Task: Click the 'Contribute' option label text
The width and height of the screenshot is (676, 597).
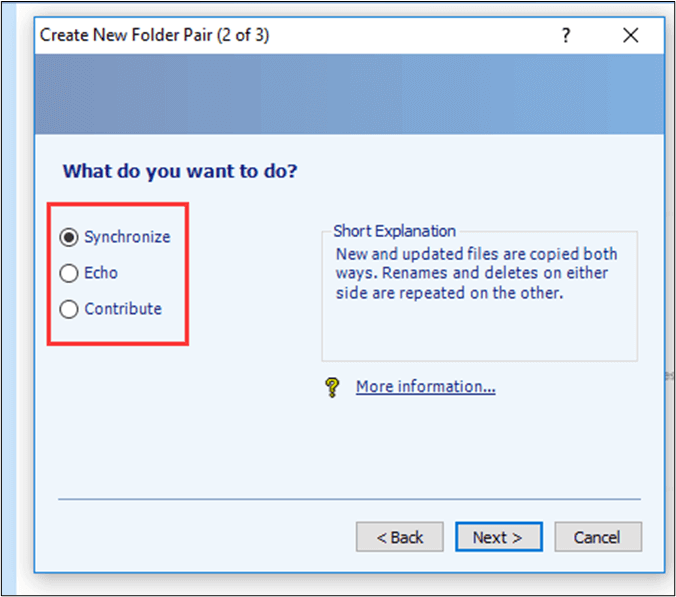Action: click(123, 309)
